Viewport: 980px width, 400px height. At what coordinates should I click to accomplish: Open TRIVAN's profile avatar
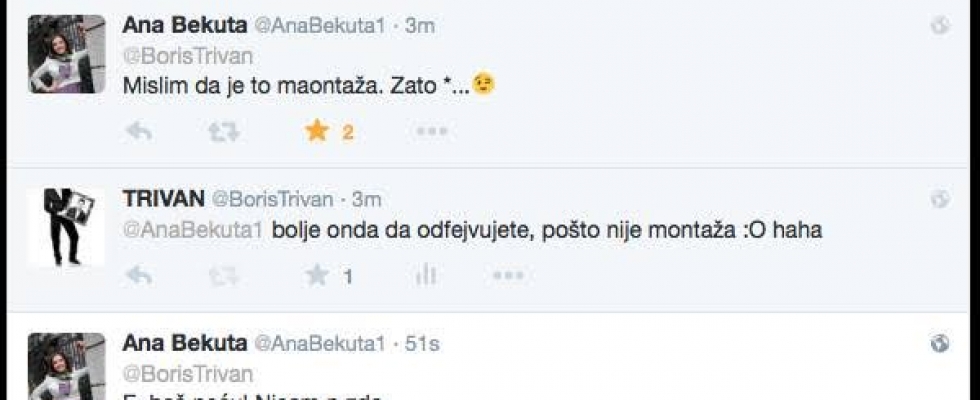click(67, 227)
